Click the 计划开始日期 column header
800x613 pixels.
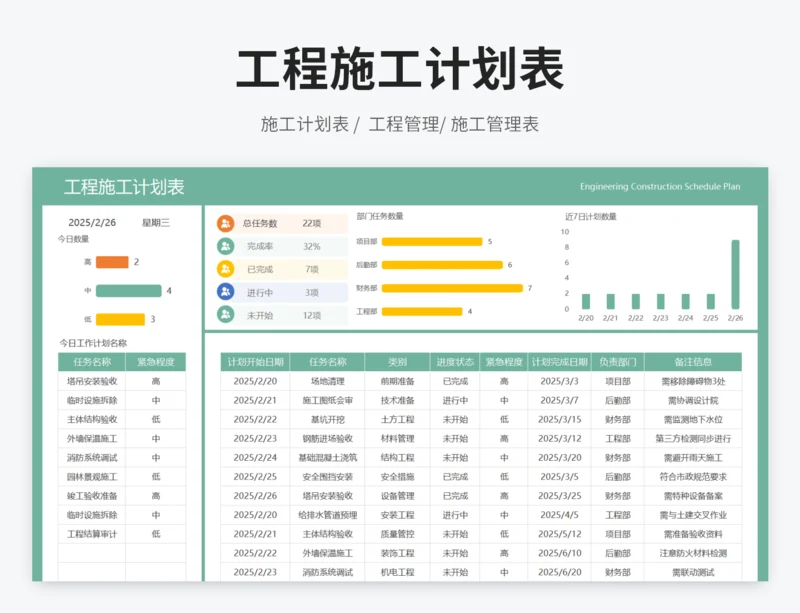(x=255, y=362)
